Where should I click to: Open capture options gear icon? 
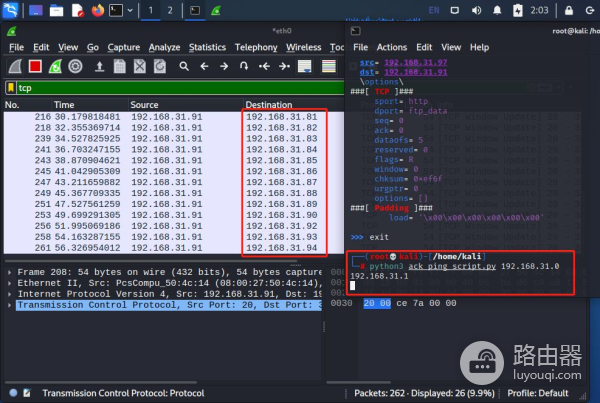coord(75,67)
